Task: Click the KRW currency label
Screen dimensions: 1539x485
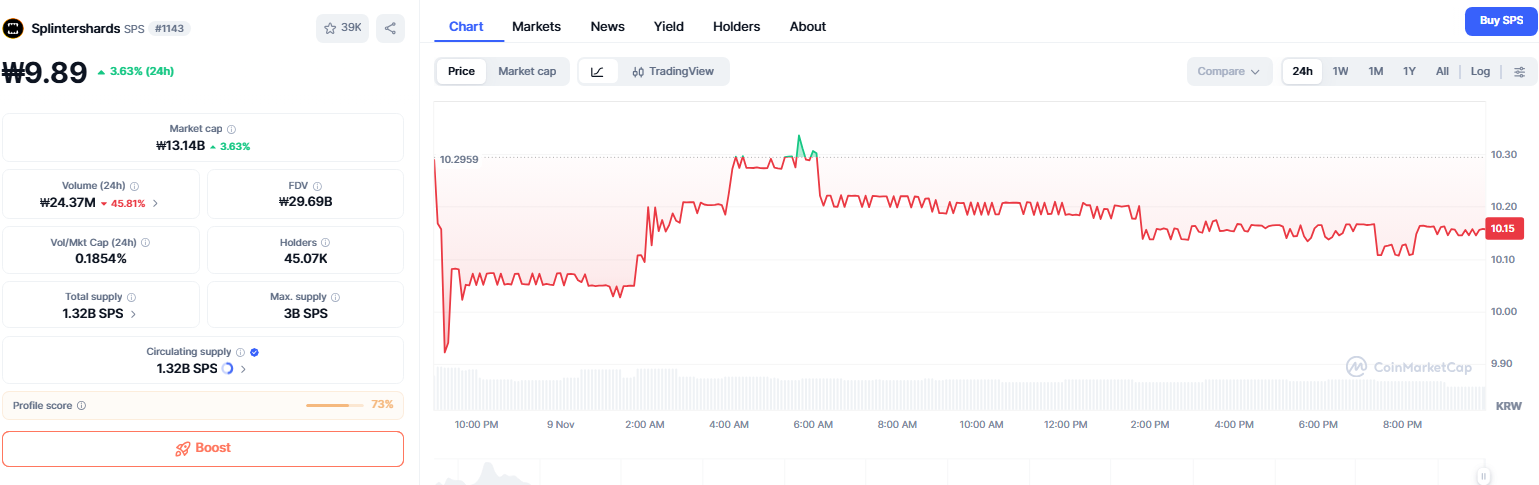Action: [x=1508, y=406]
